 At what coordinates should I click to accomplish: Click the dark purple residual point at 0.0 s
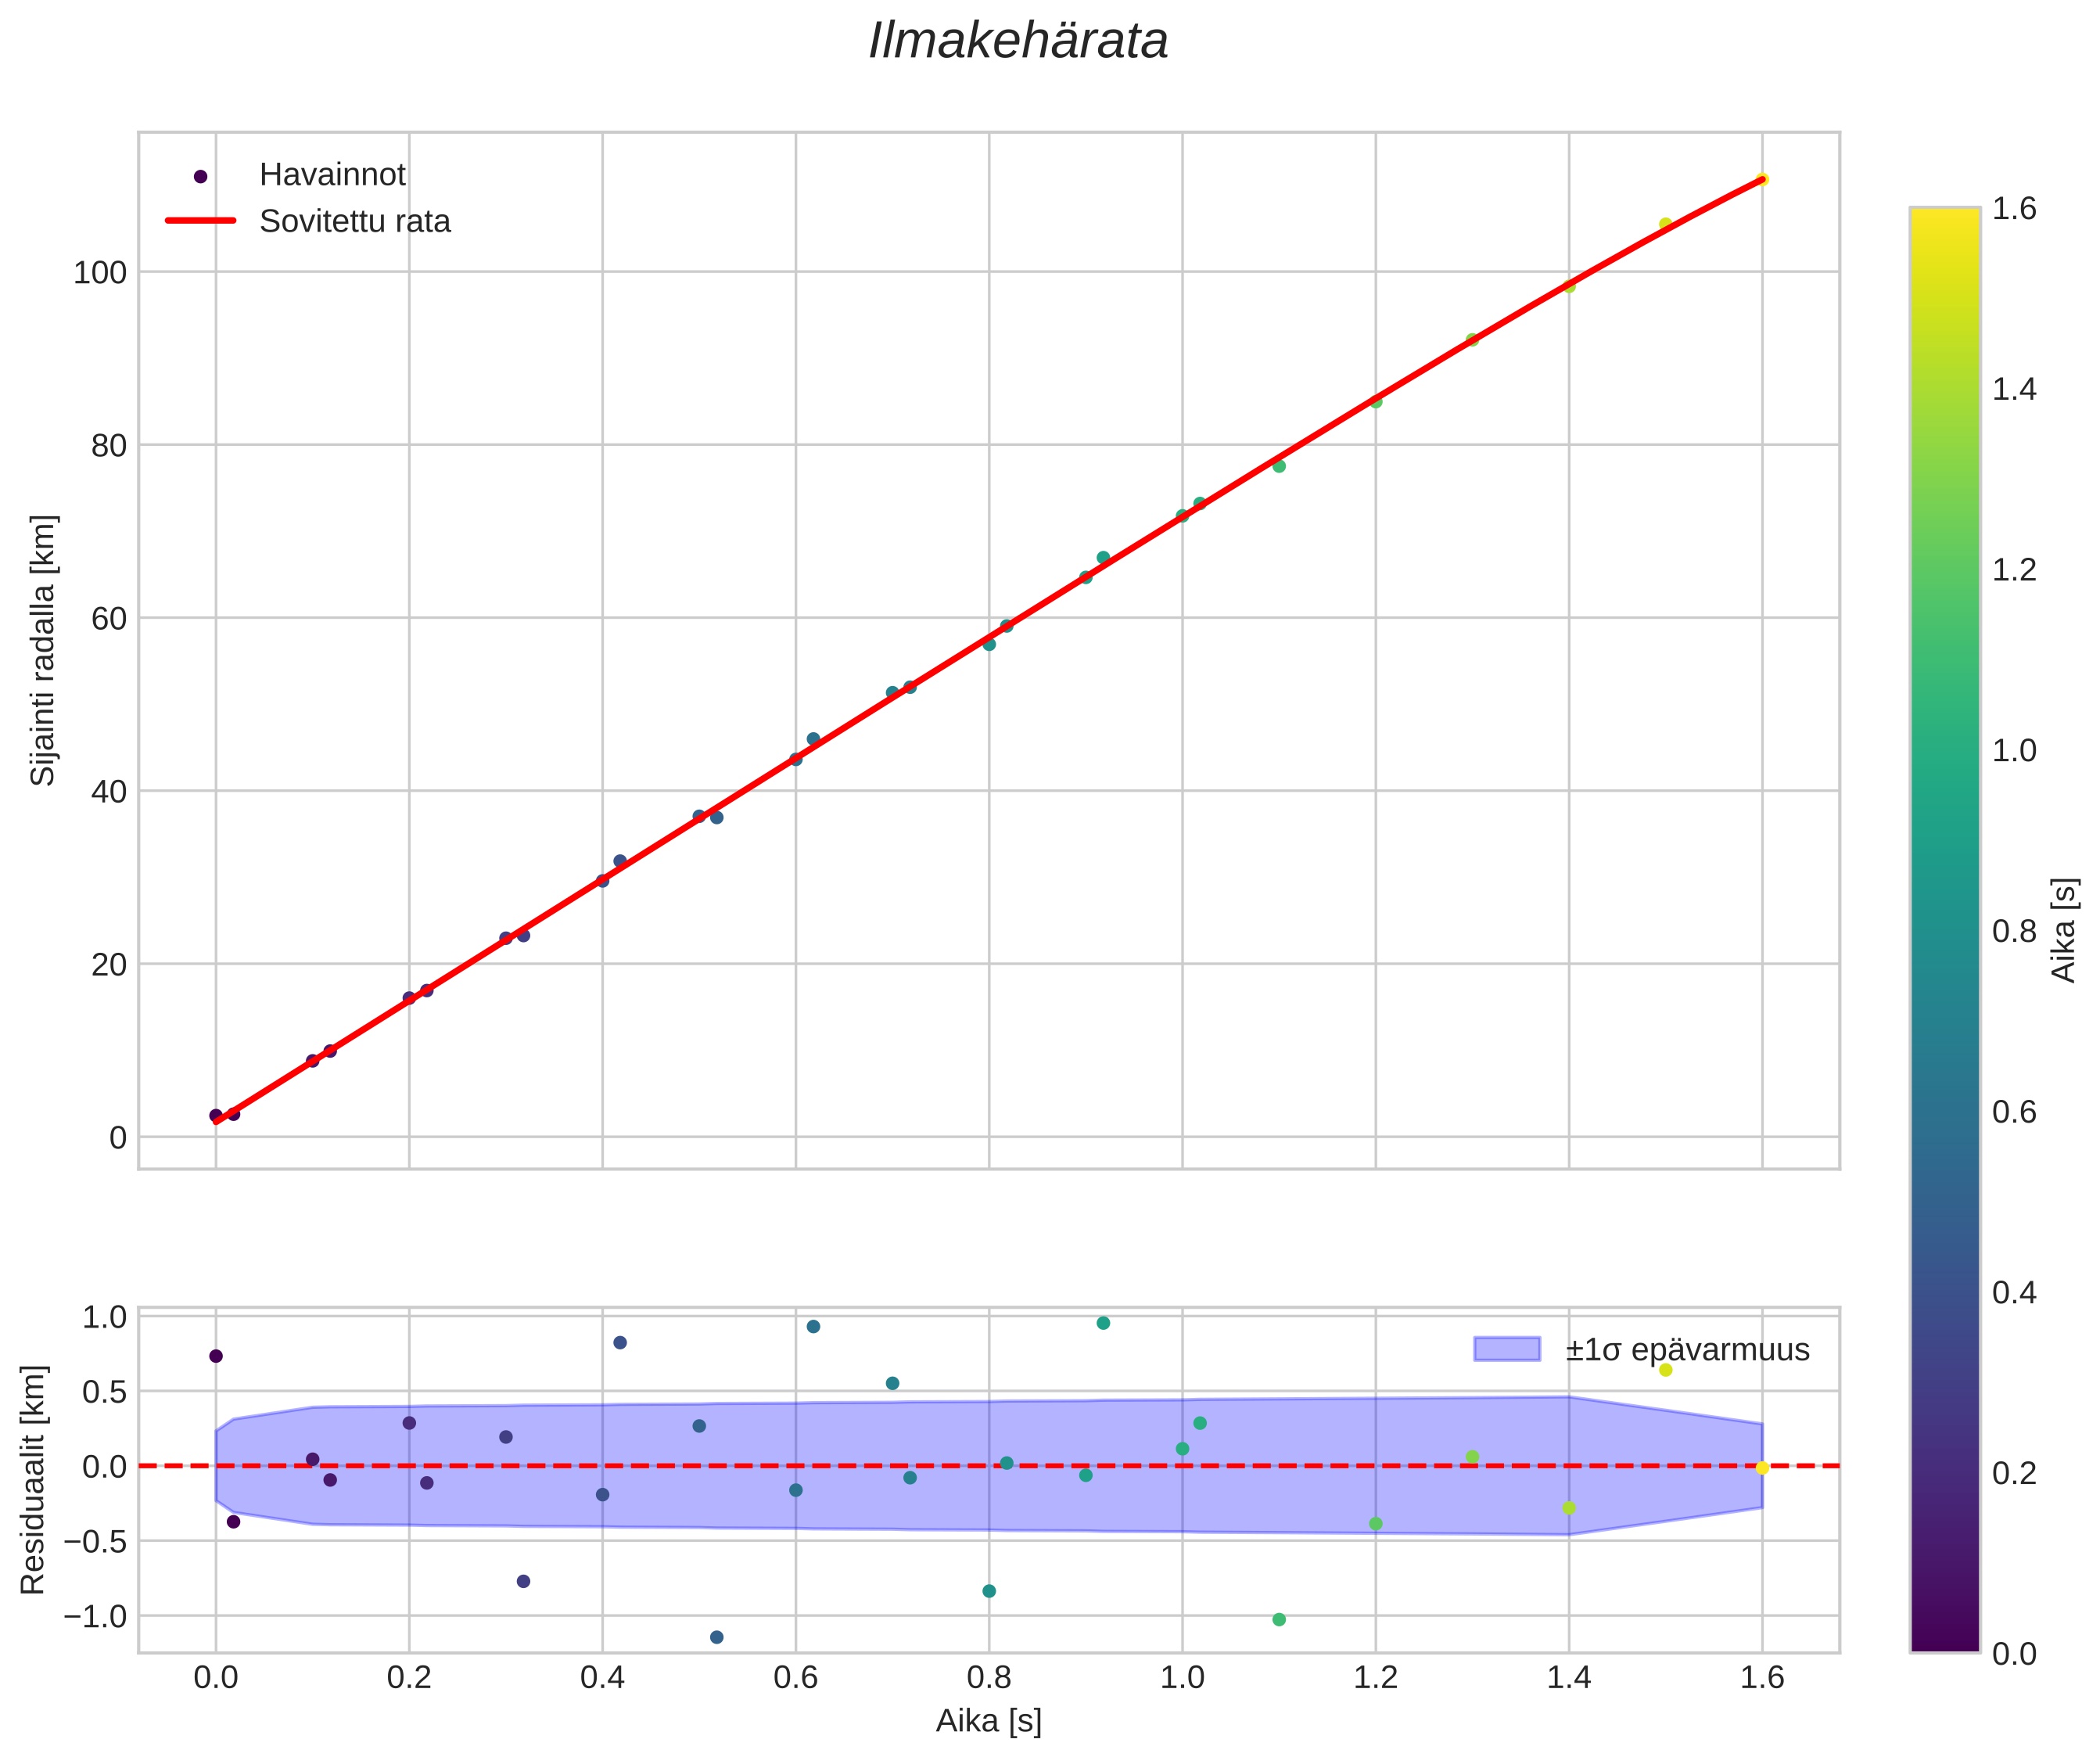click(x=216, y=1356)
